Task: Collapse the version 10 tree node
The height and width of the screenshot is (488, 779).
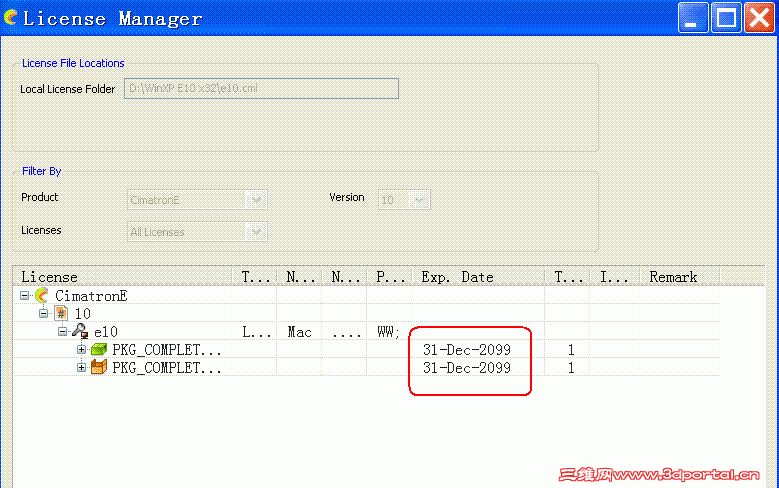Action: pos(44,314)
